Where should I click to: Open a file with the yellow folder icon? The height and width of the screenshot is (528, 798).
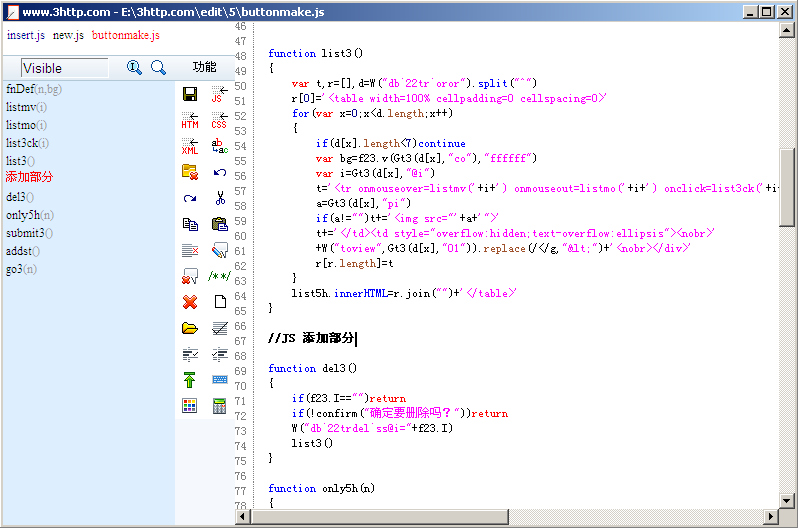coord(190,328)
